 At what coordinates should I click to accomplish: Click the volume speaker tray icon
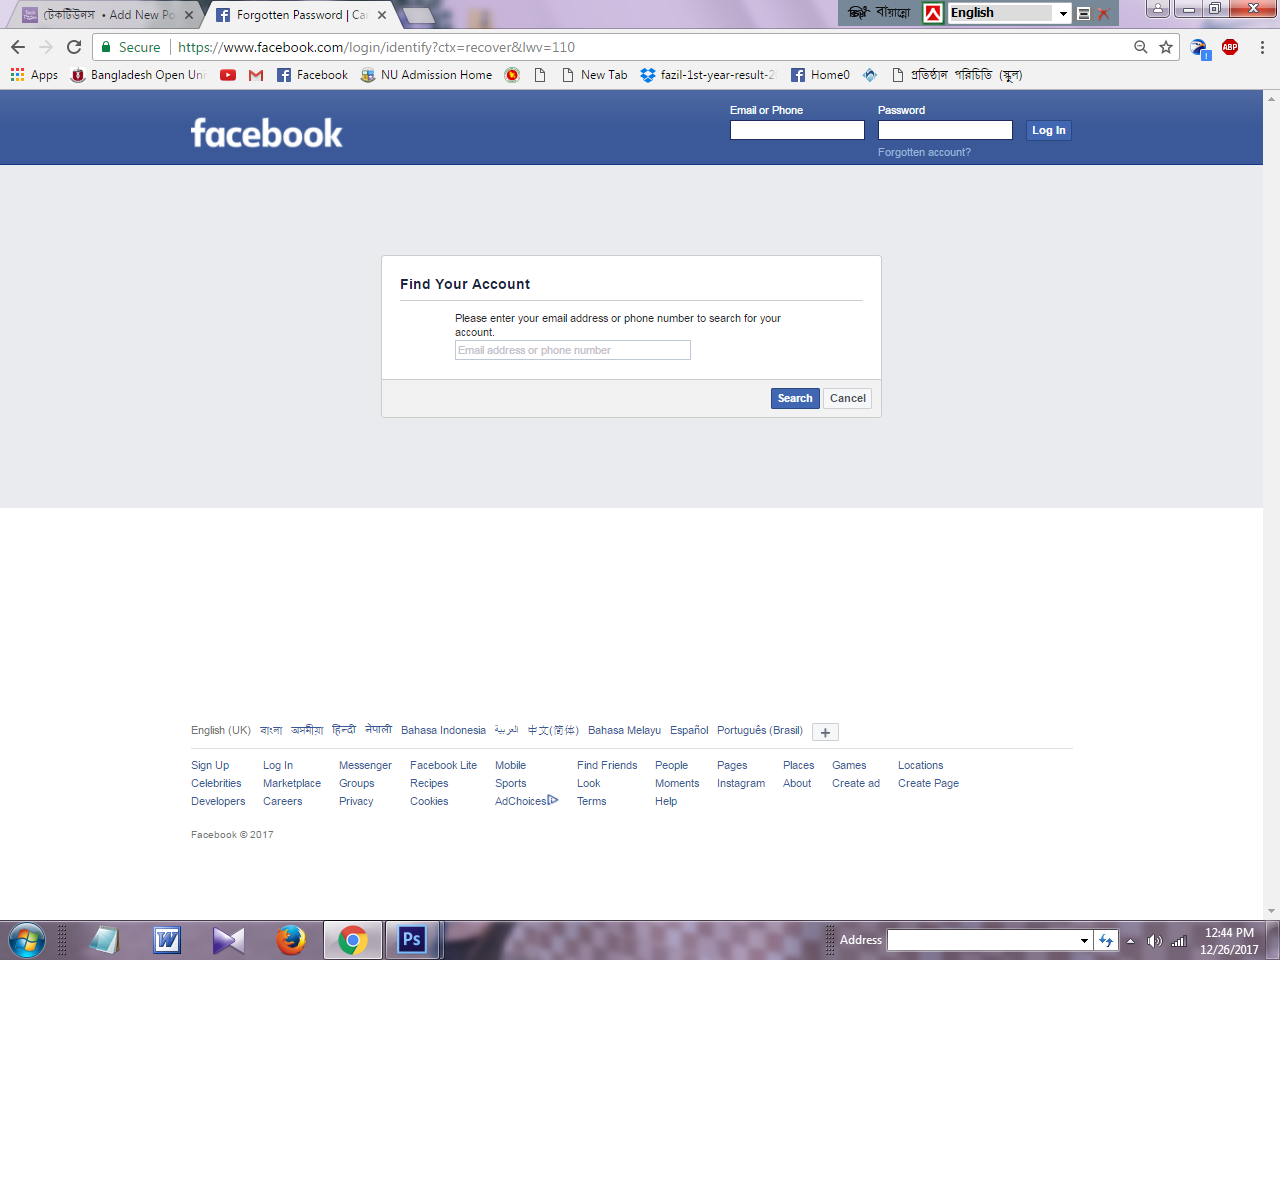(x=1155, y=941)
